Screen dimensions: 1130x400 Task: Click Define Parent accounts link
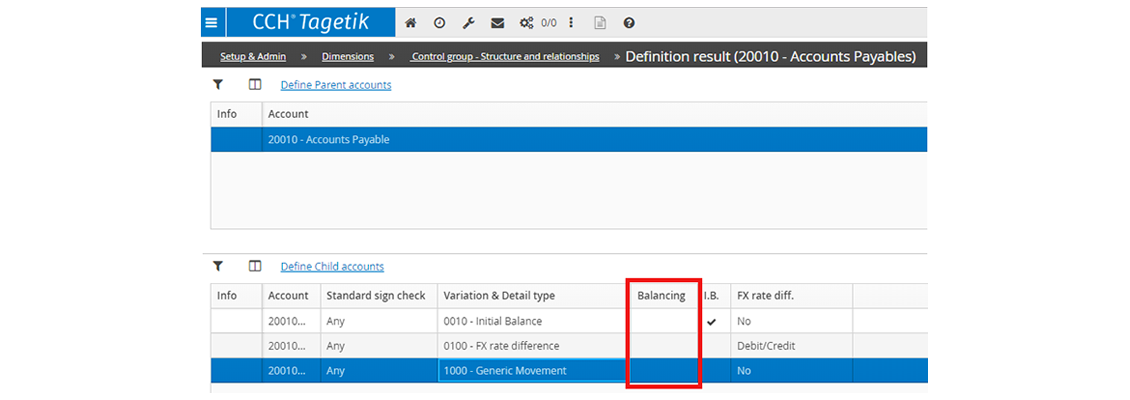pyautogui.click(x=336, y=85)
